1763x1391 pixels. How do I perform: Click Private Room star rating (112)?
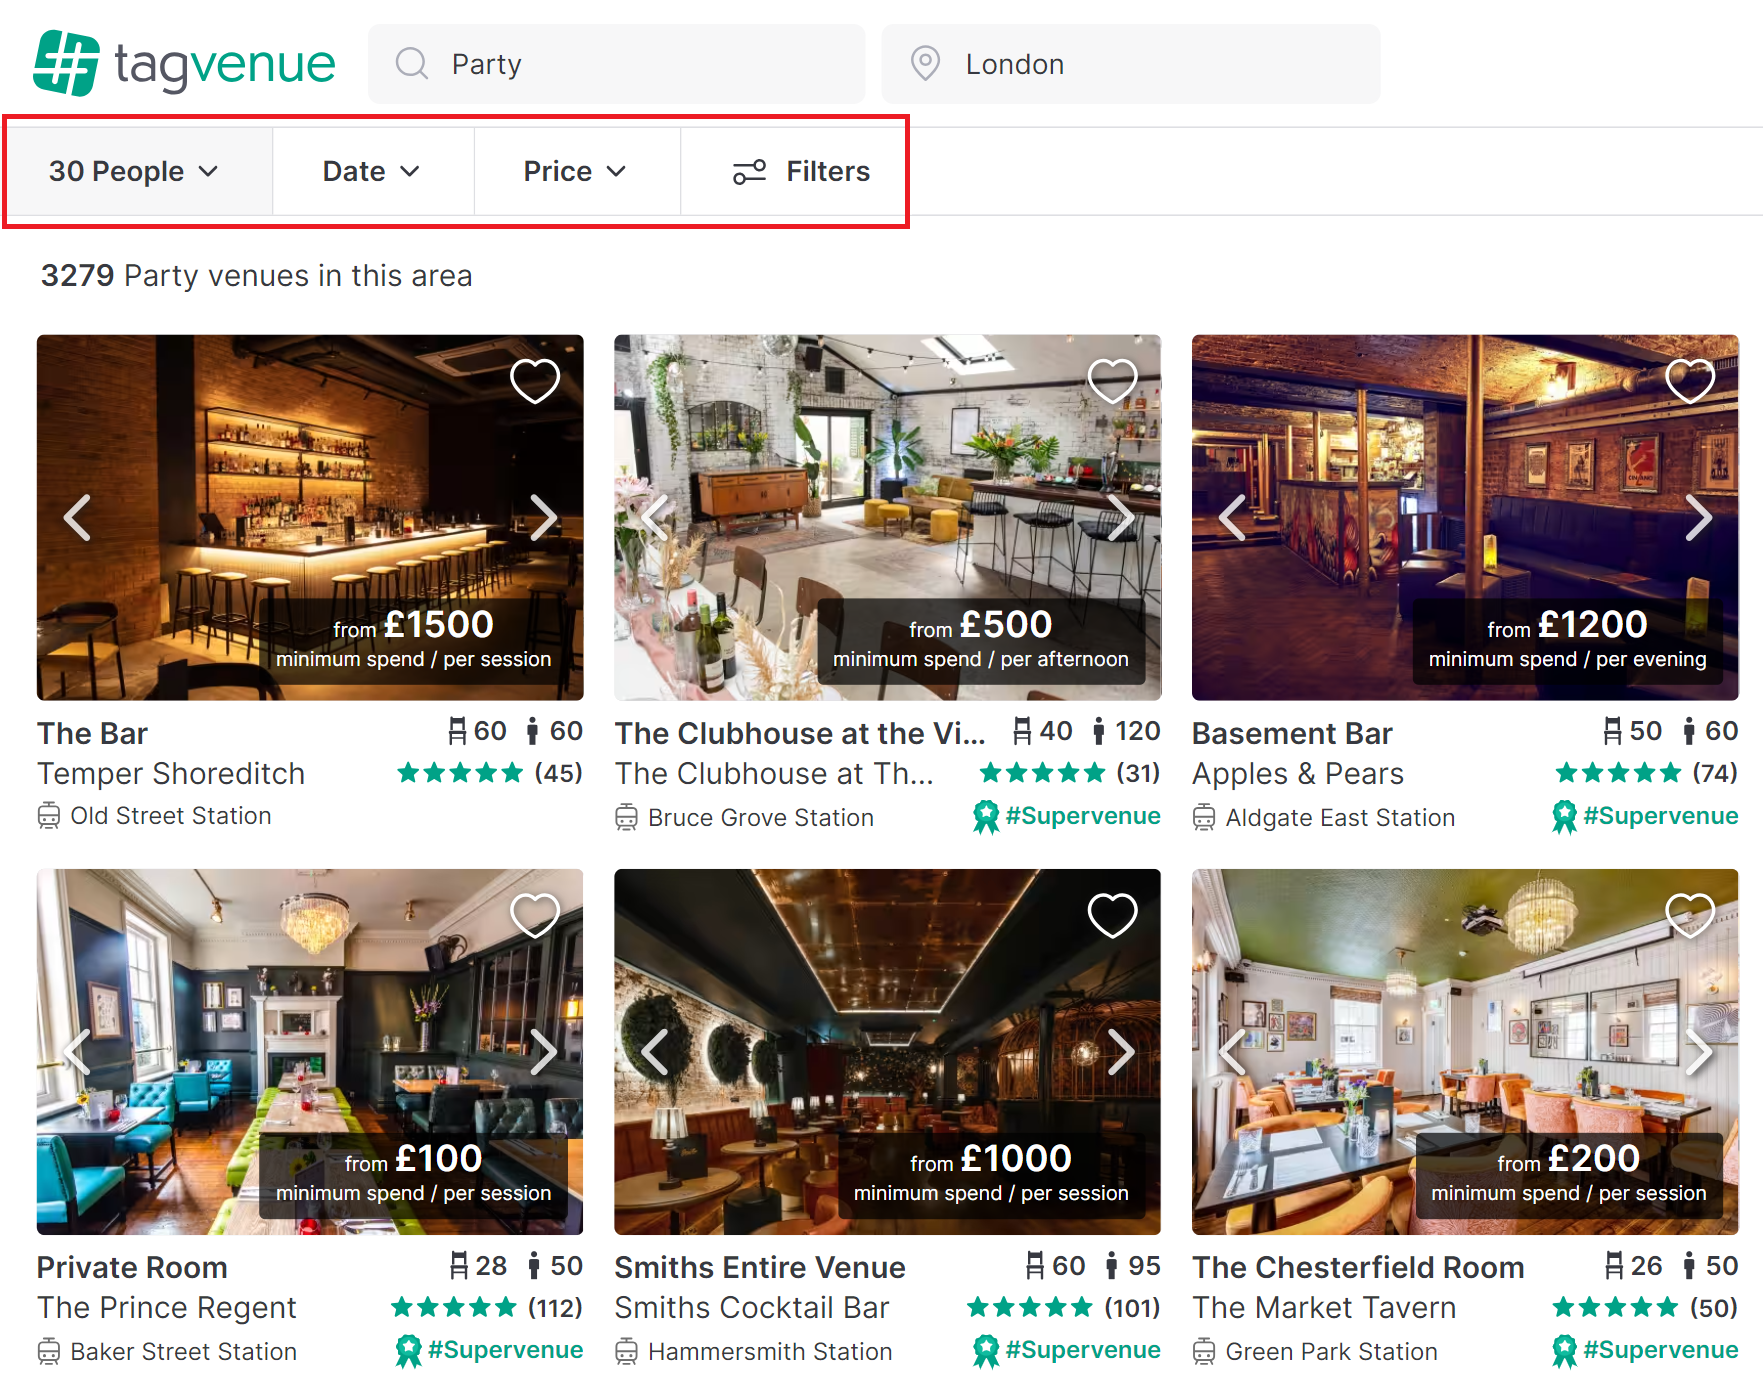click(x=487, y=1307)
